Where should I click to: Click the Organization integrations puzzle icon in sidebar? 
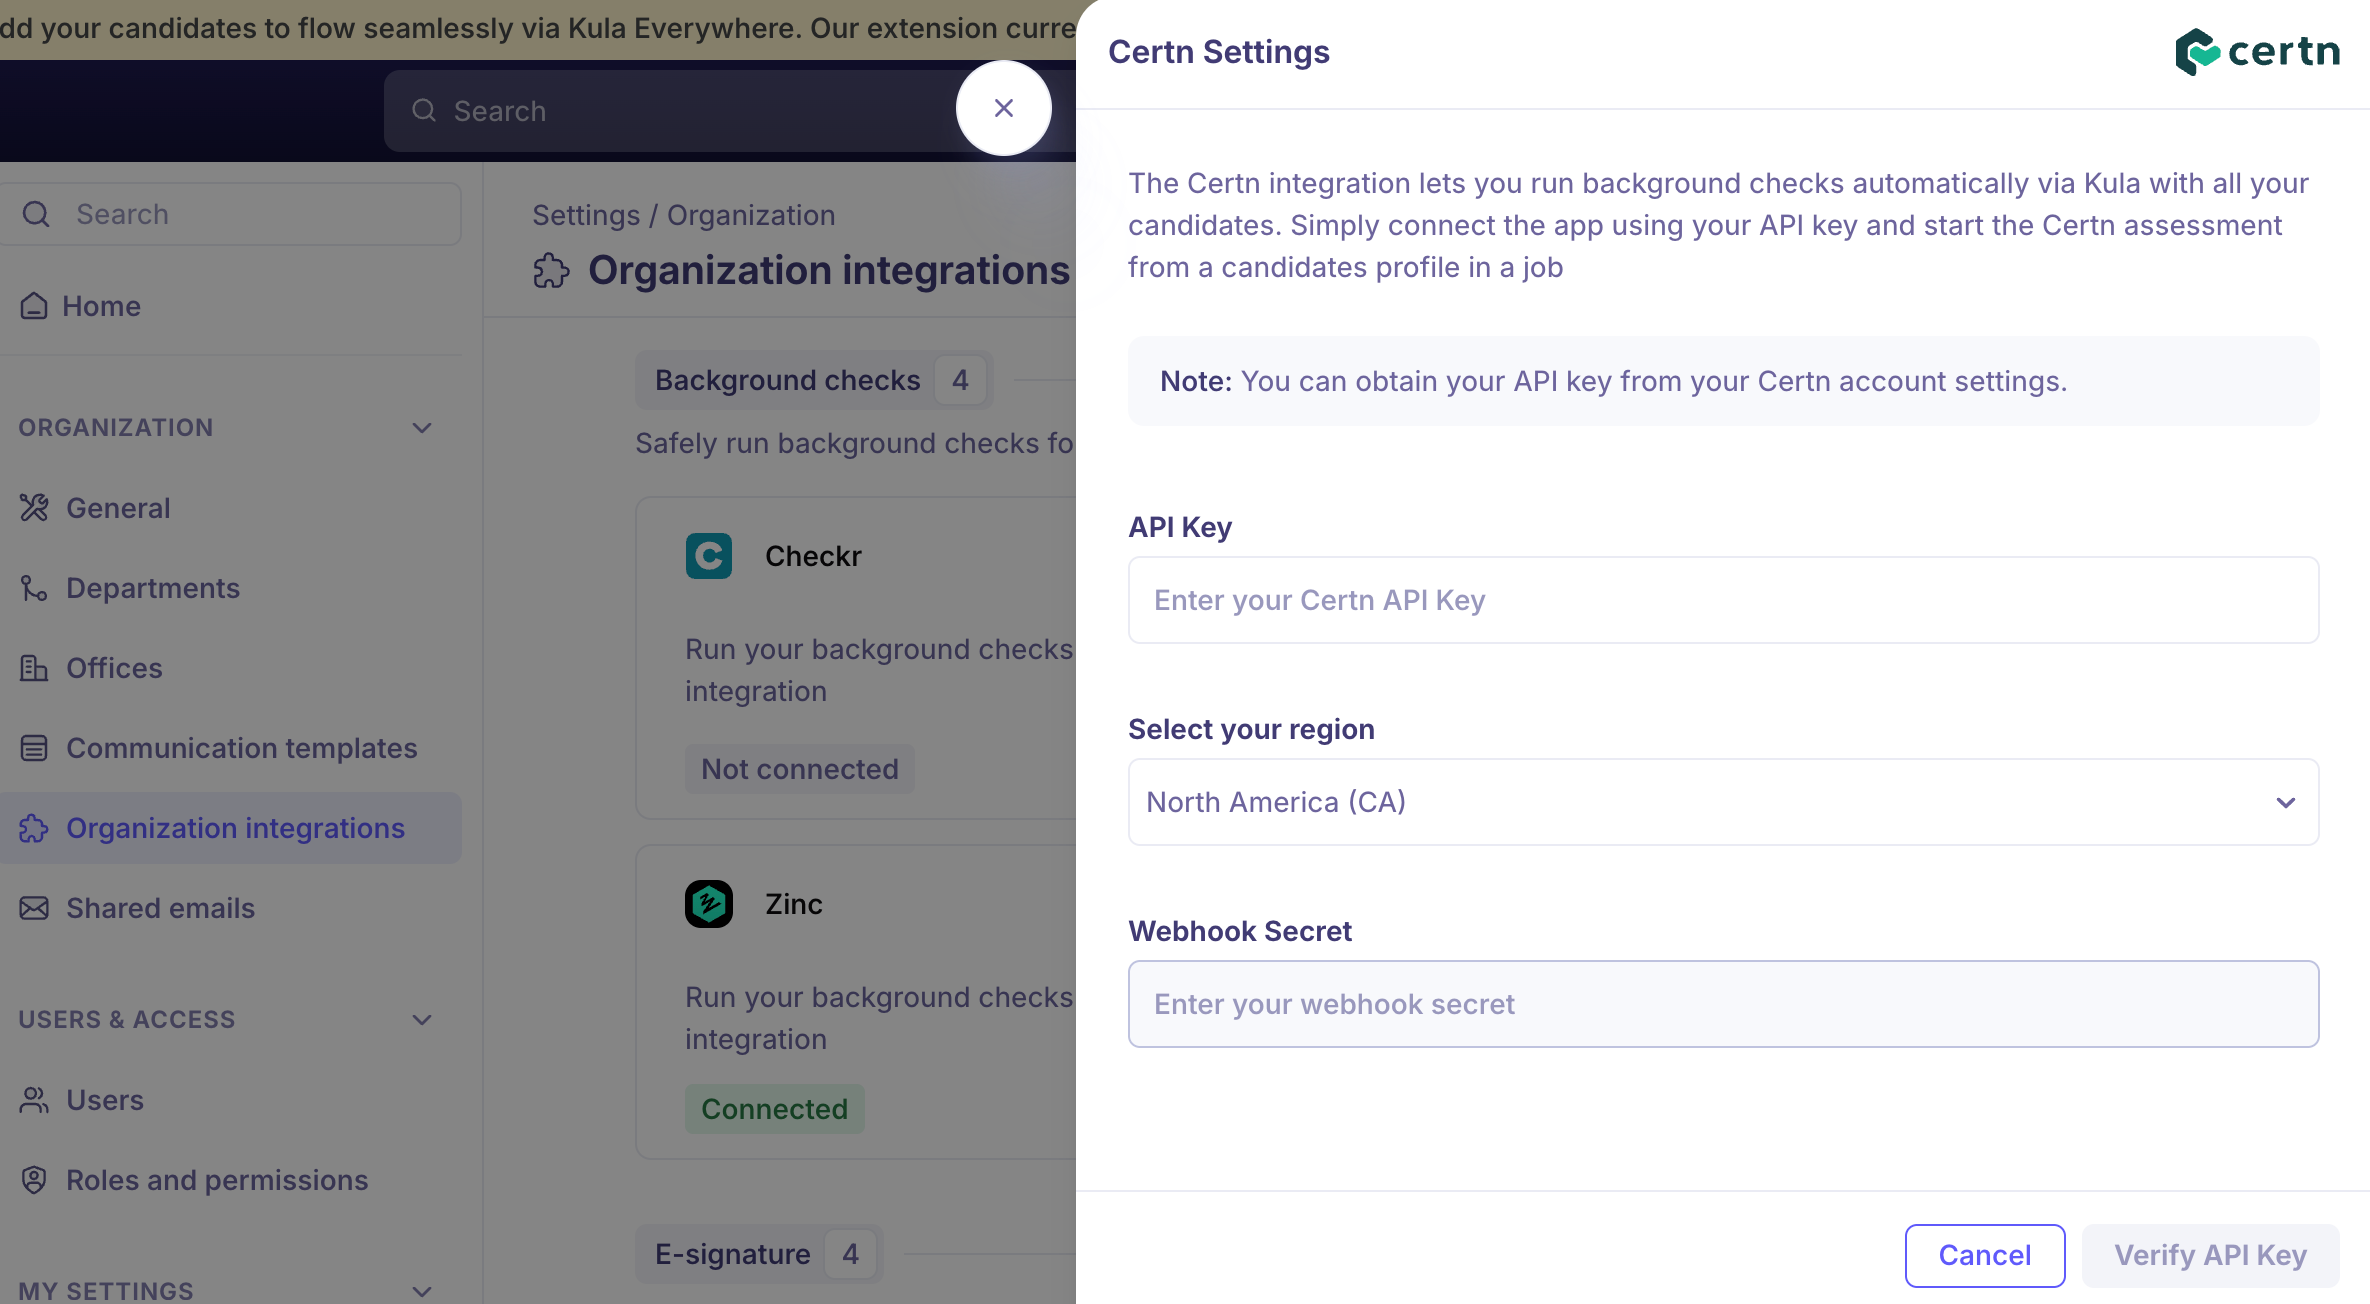point(34,828)
